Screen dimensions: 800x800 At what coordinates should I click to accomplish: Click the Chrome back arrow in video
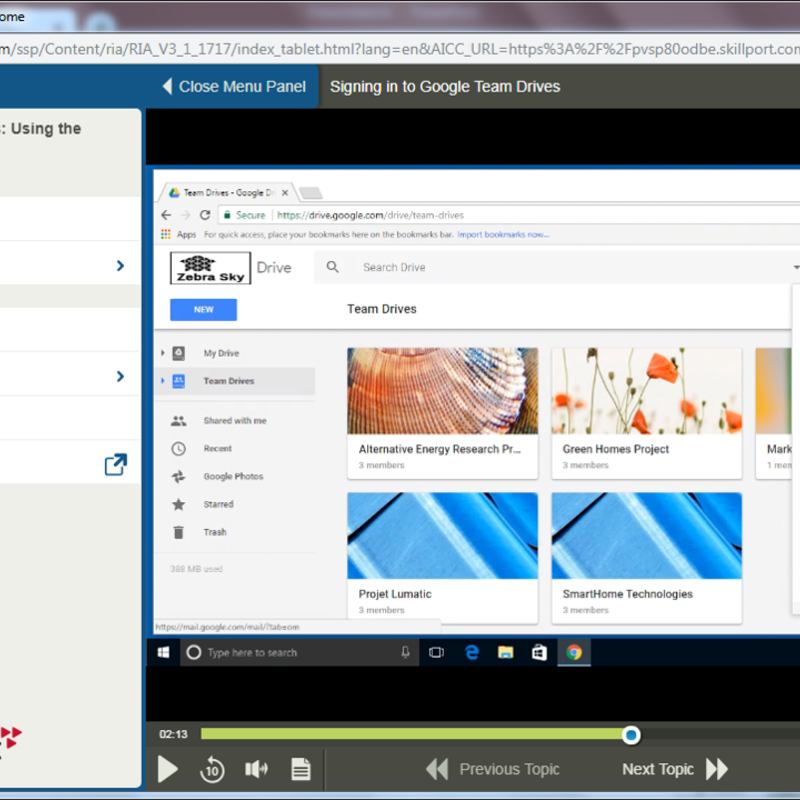(x=166, y=215)
